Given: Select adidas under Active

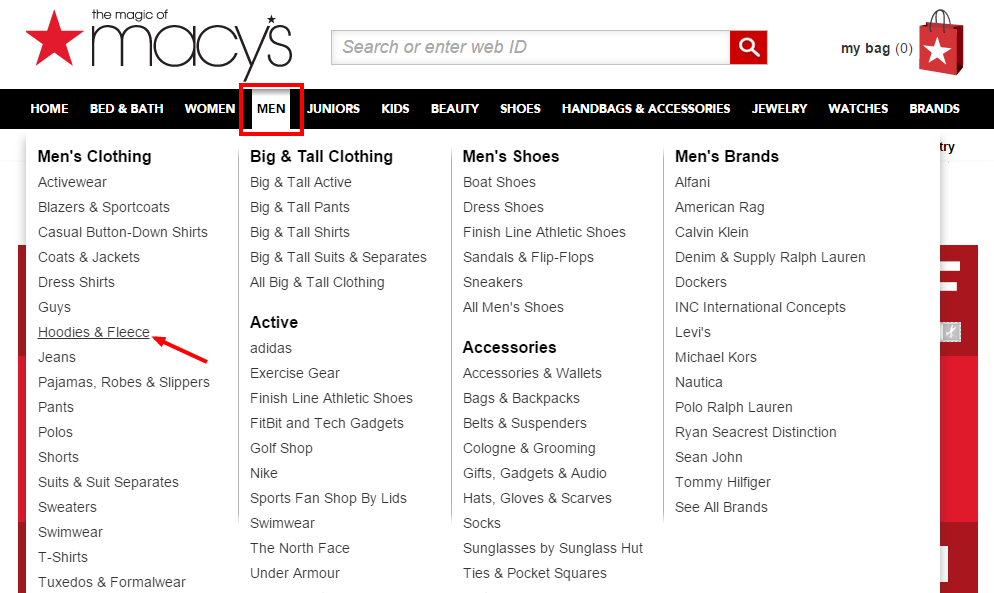Looking at the screenshot, I should pos(271,348).
